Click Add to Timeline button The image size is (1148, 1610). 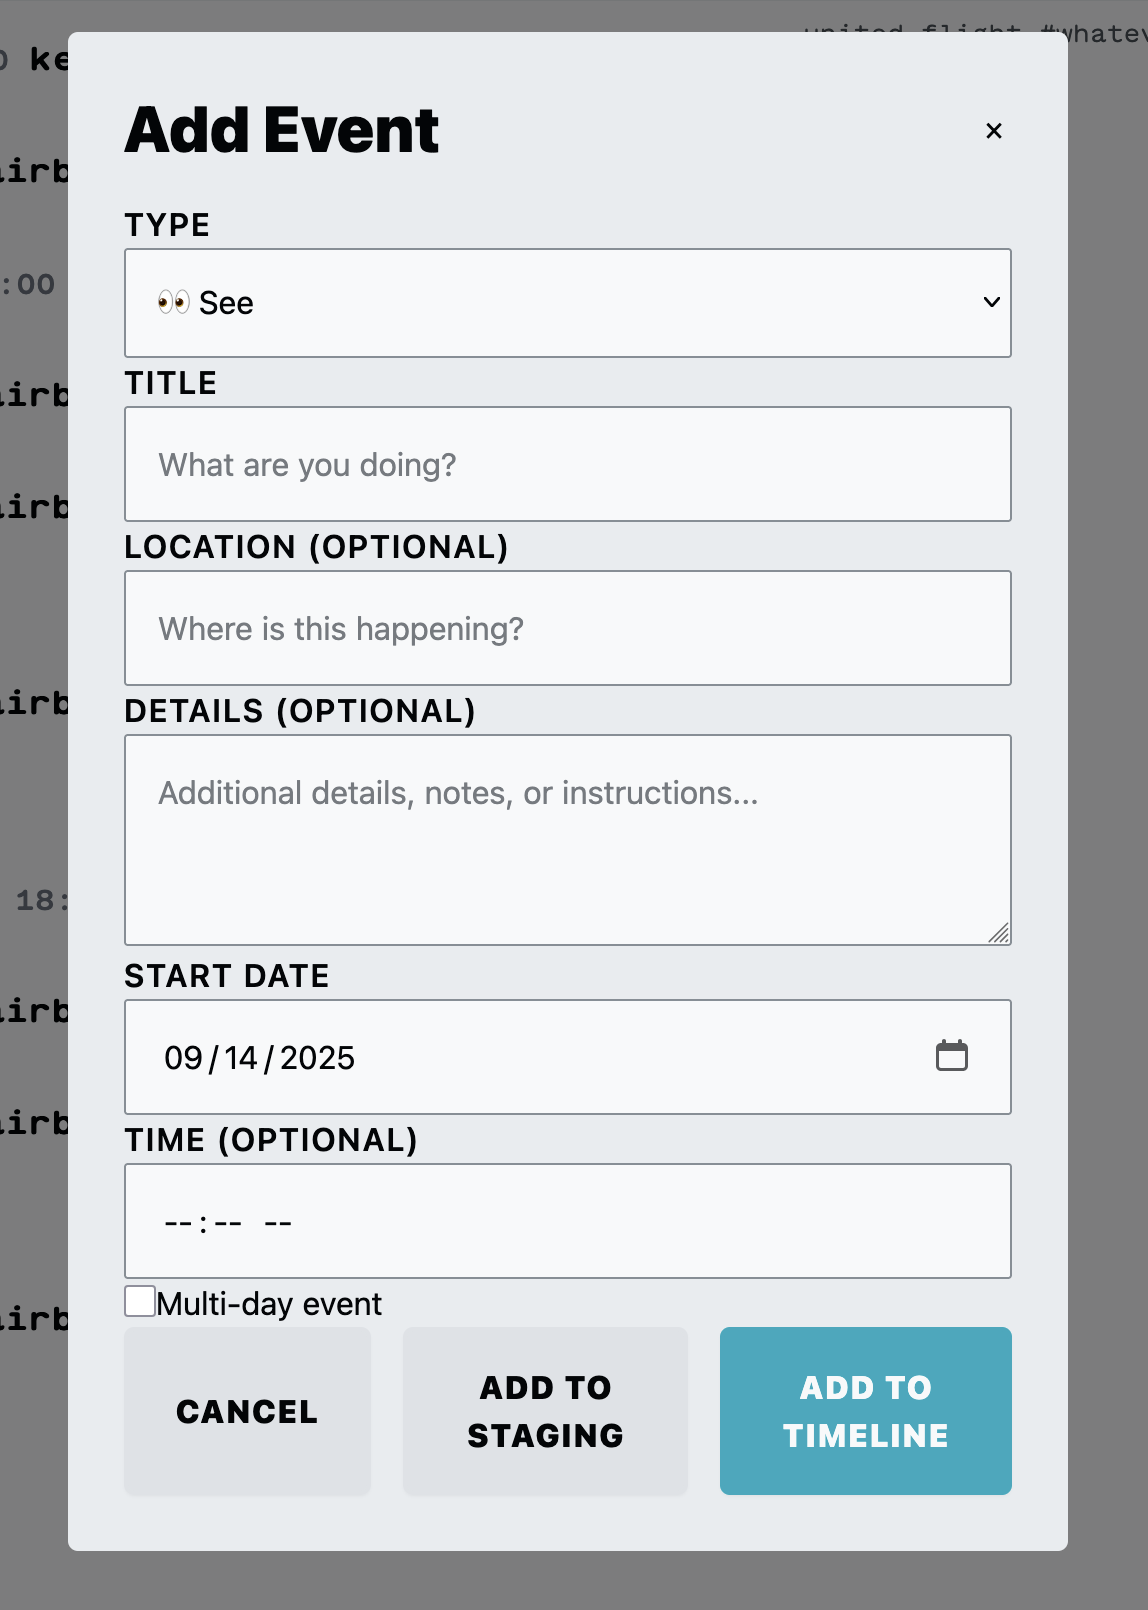click(x=866, y=1411)
